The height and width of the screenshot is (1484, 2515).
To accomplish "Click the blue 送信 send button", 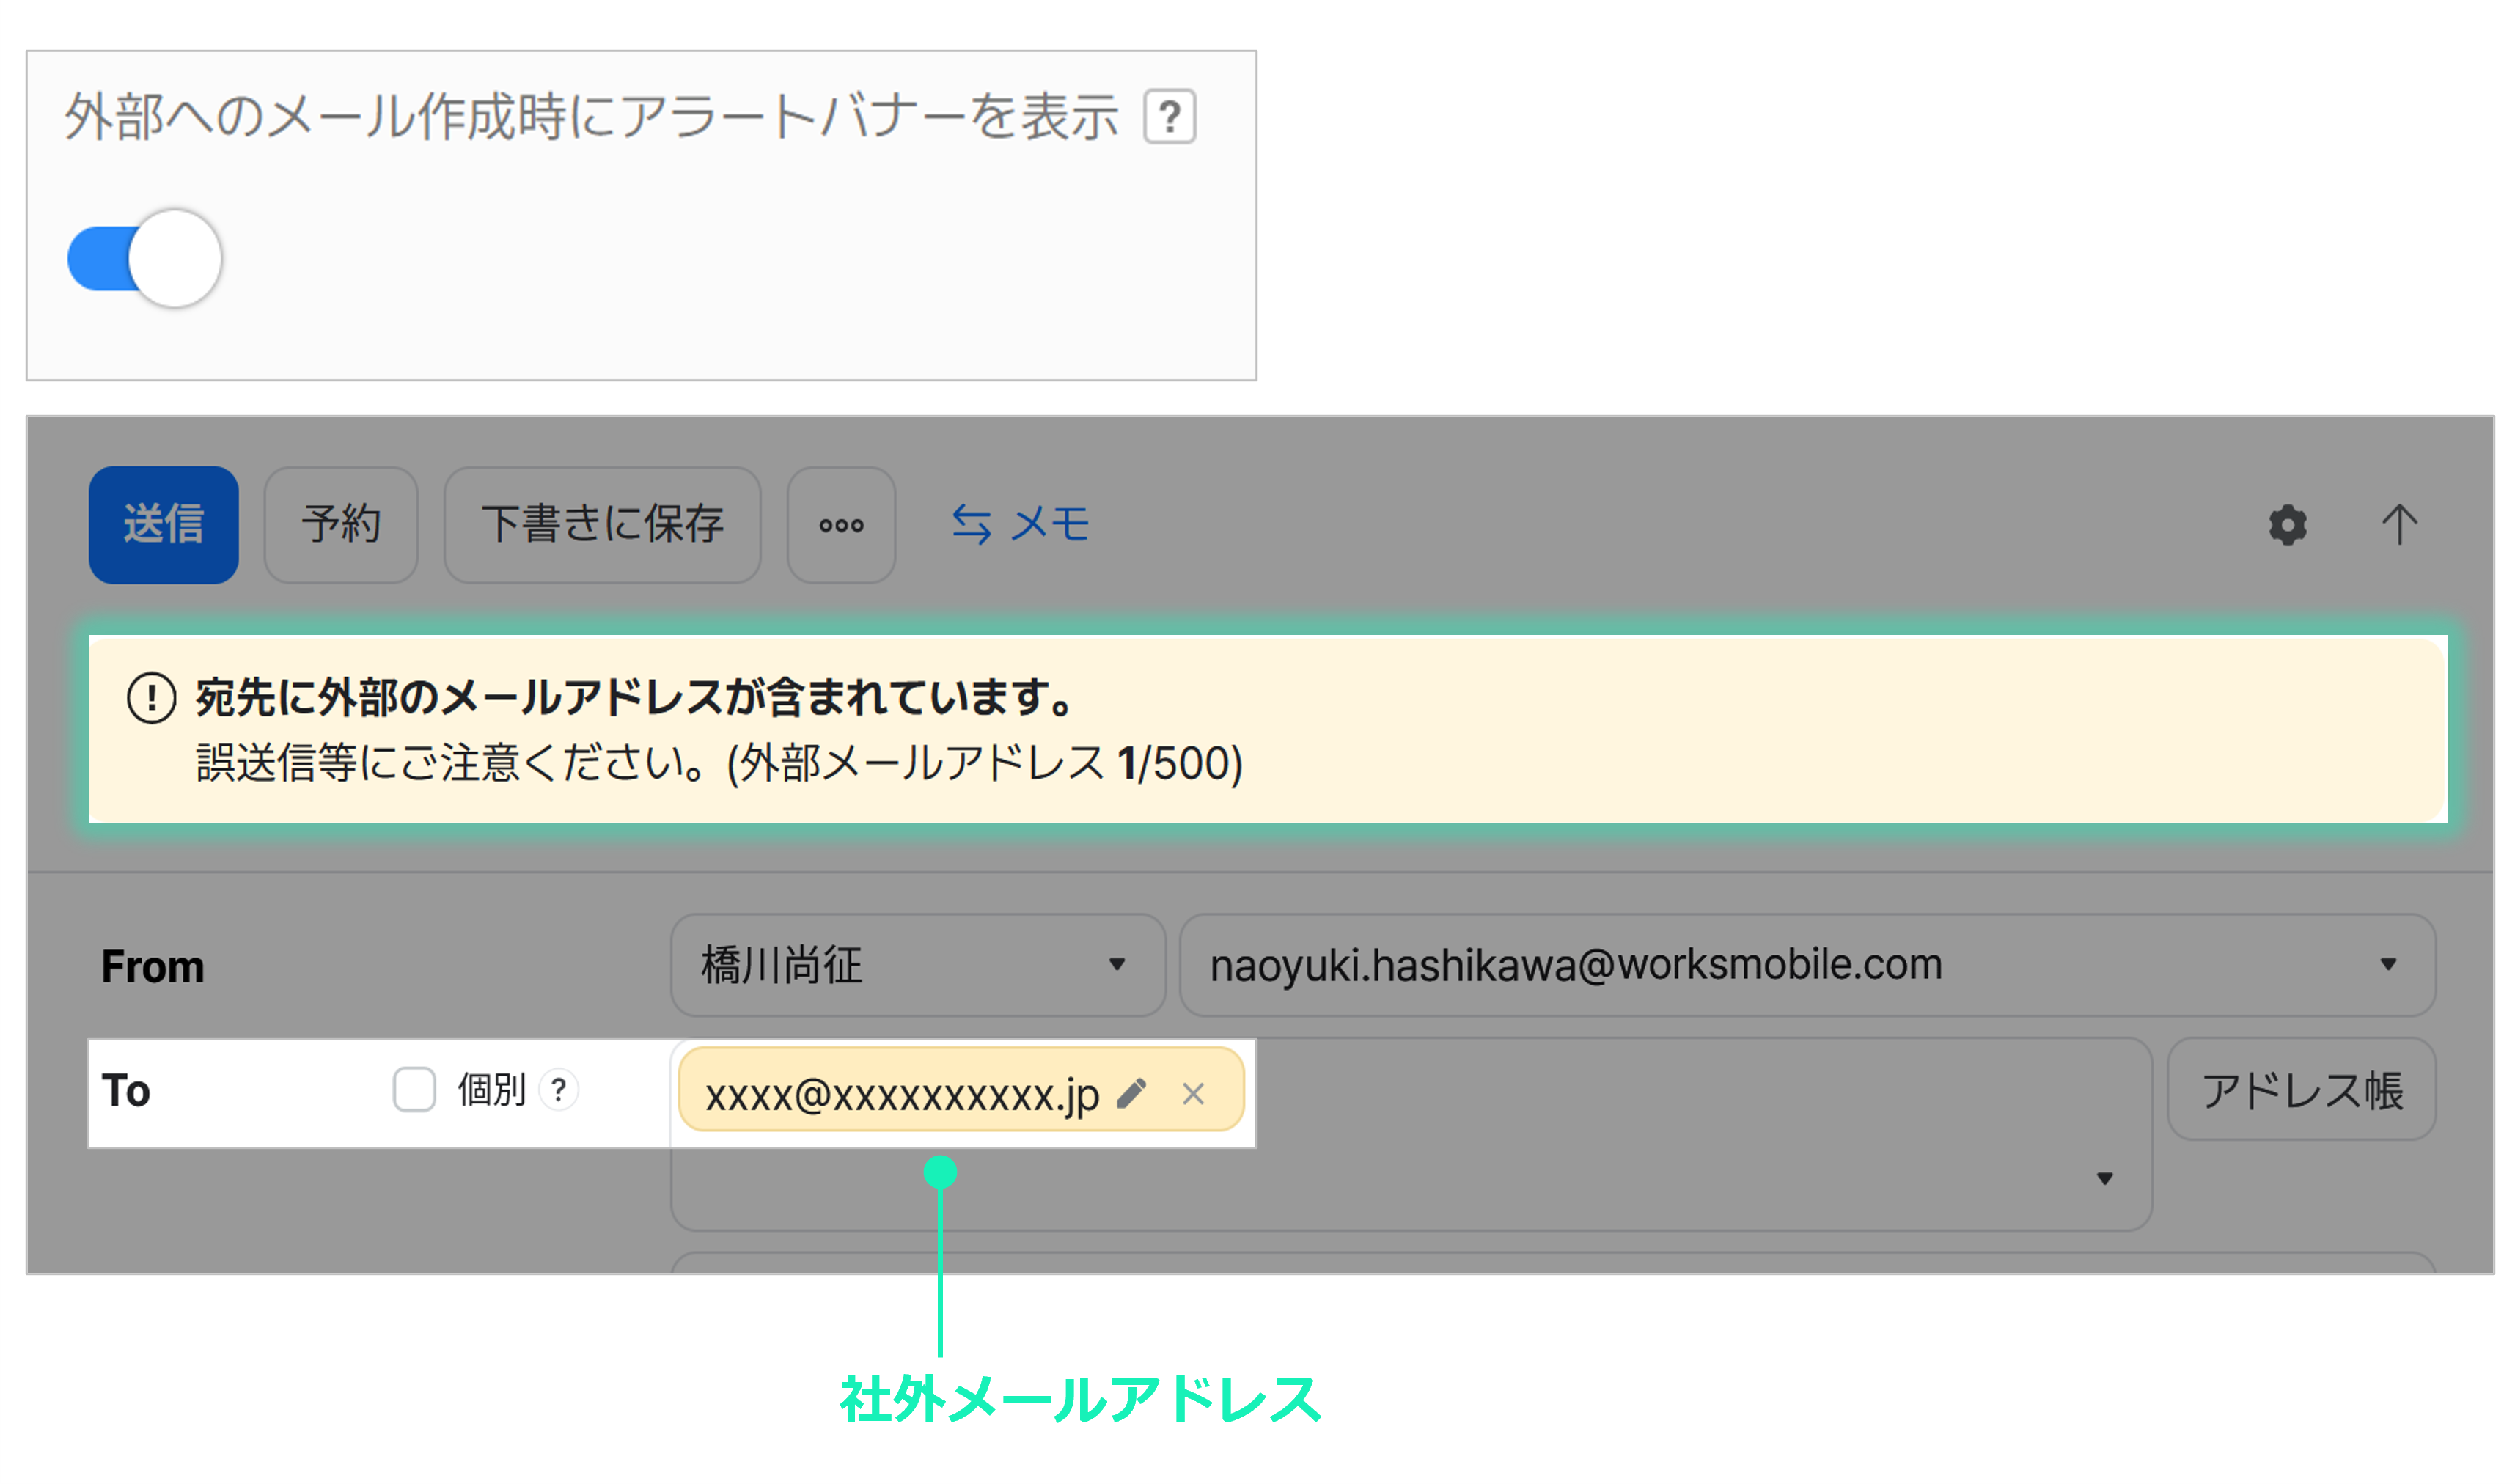I will (163, 525).
